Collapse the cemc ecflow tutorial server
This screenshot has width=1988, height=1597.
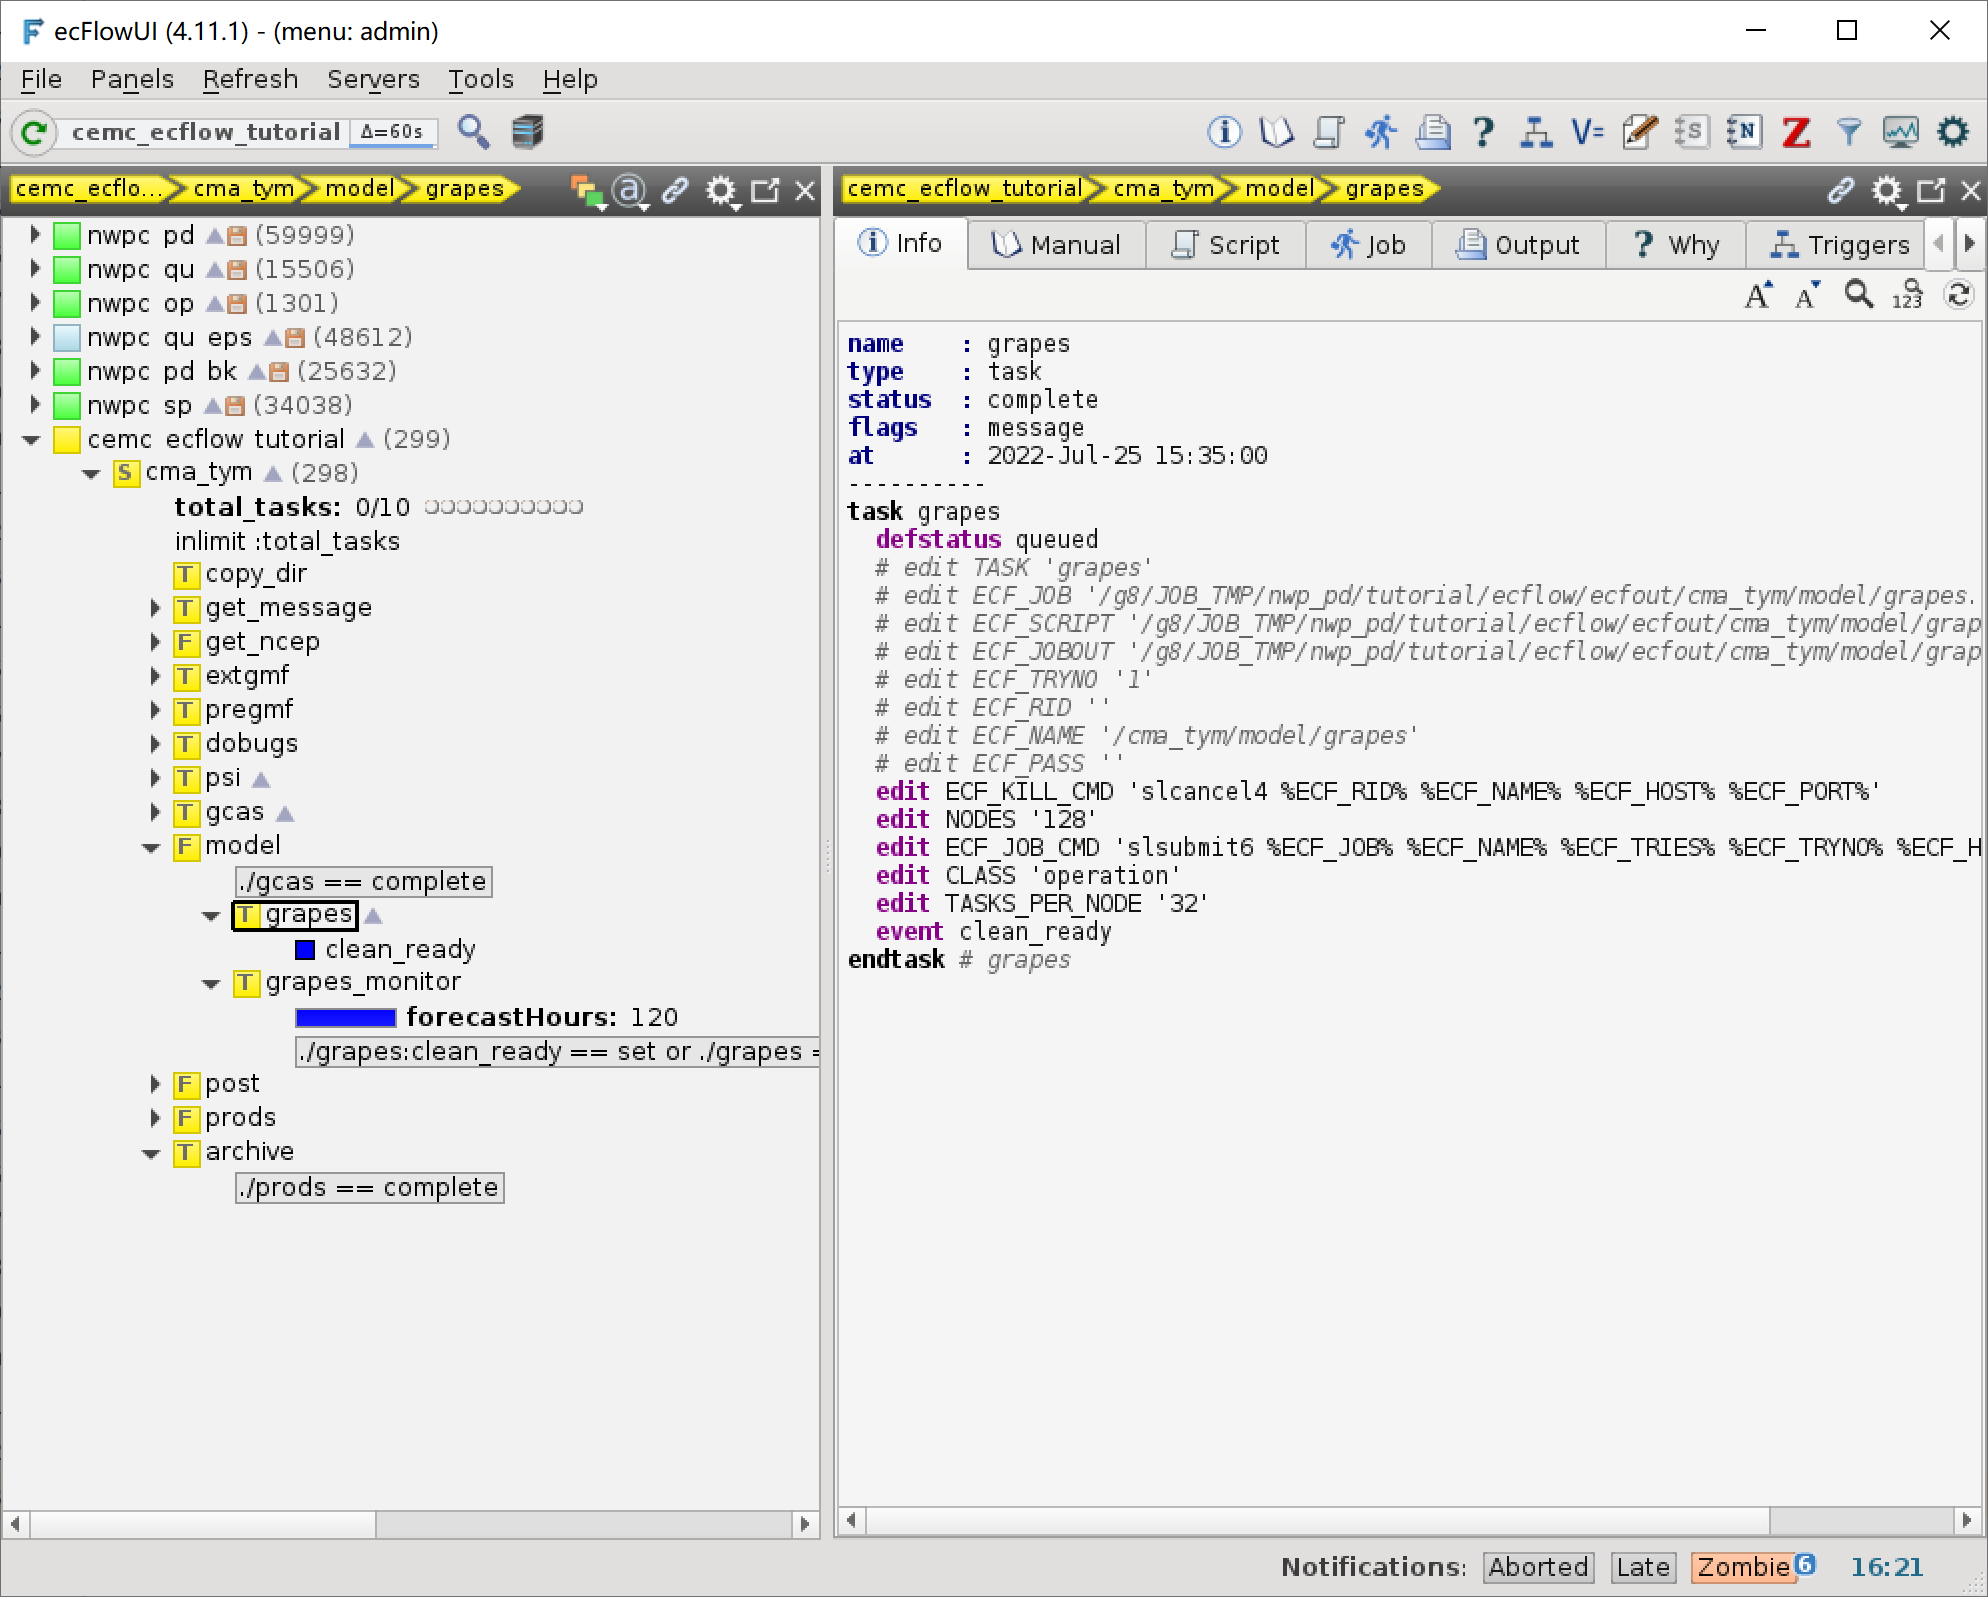(x=32, y=440)
